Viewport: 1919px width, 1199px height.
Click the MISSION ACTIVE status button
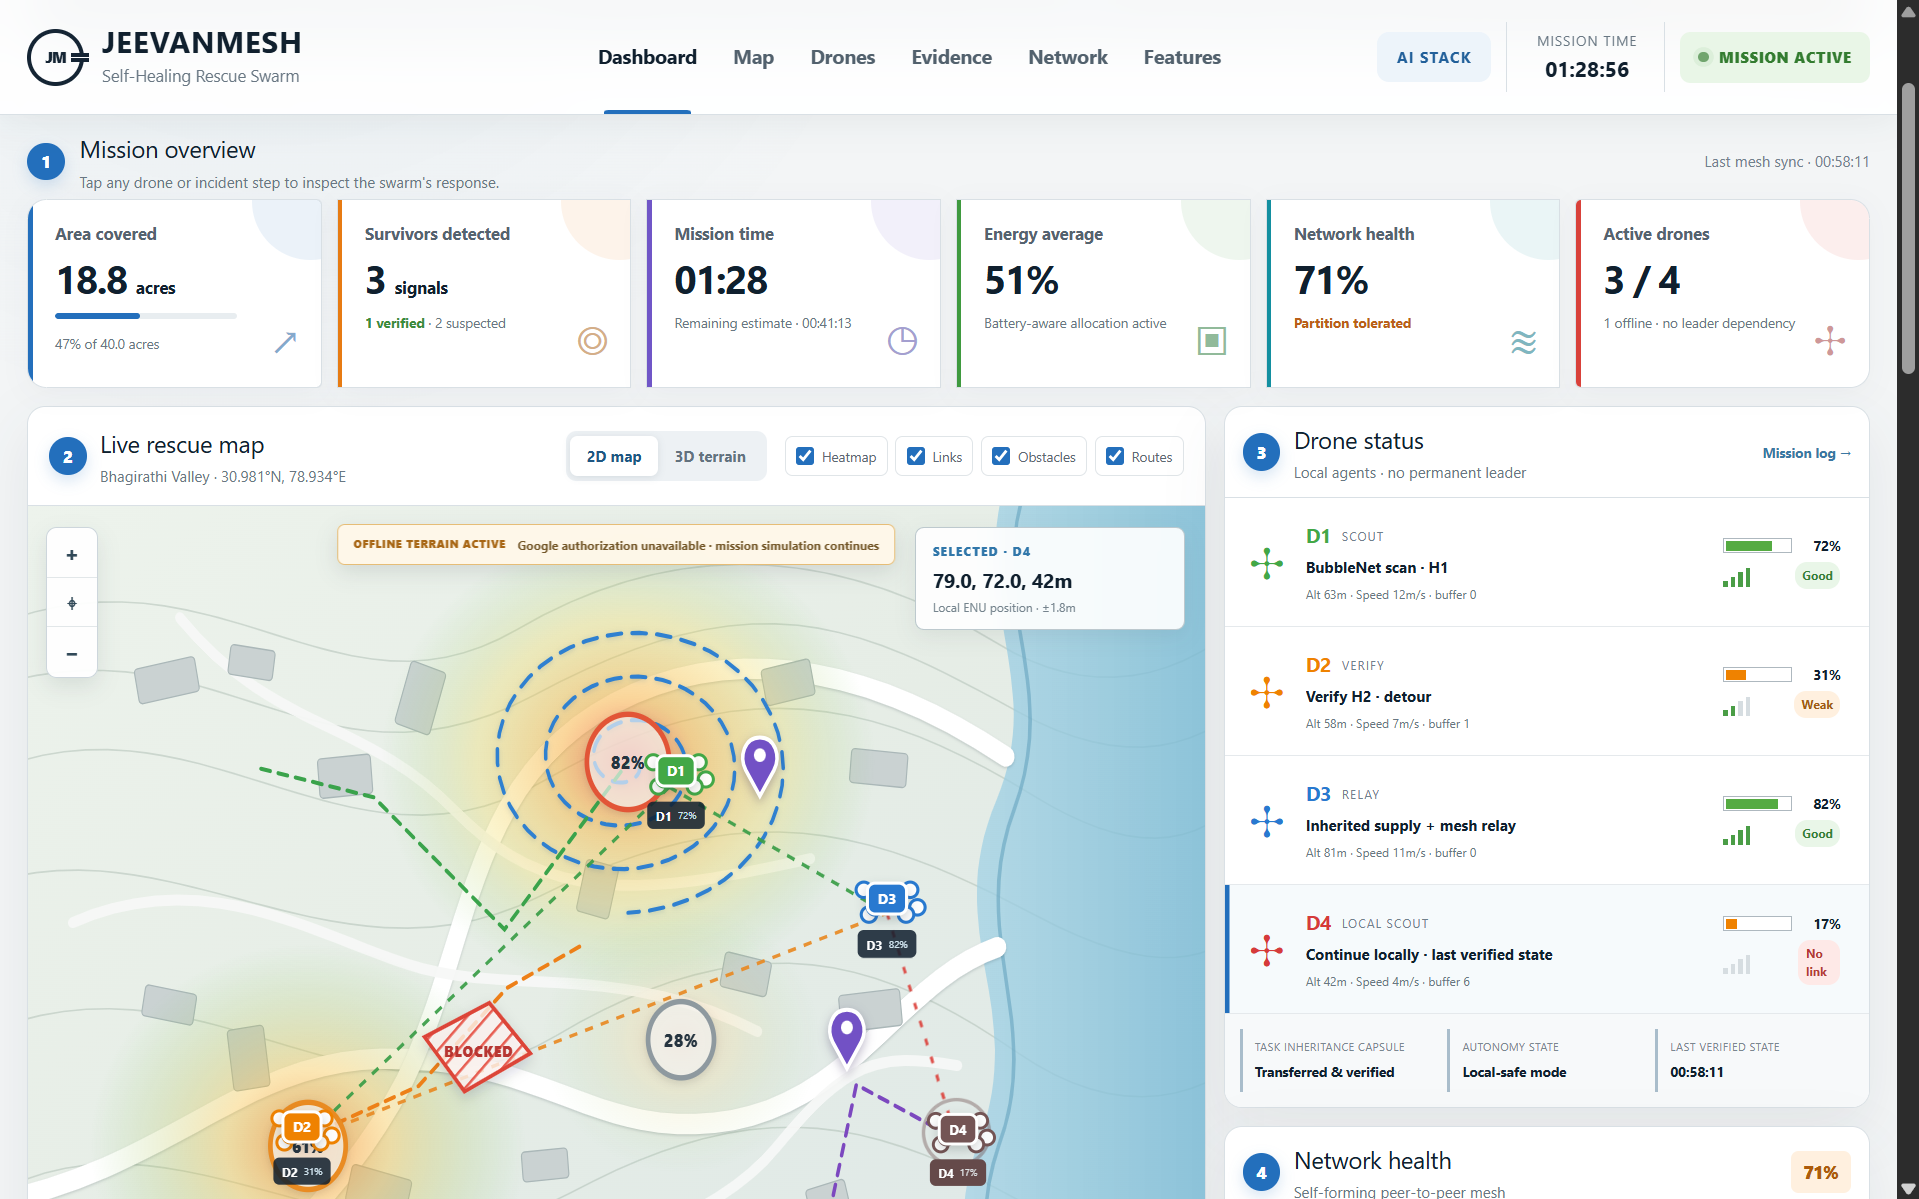[x=1774, y=57]
